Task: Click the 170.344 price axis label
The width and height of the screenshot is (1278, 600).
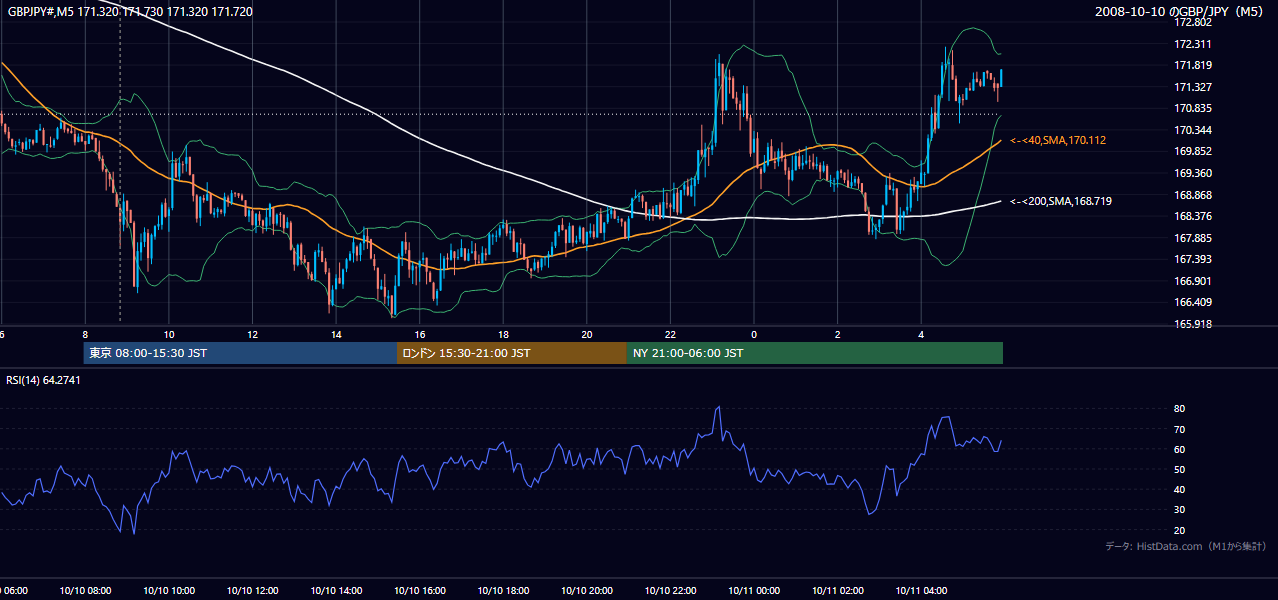Action: tap(1193, 130)
